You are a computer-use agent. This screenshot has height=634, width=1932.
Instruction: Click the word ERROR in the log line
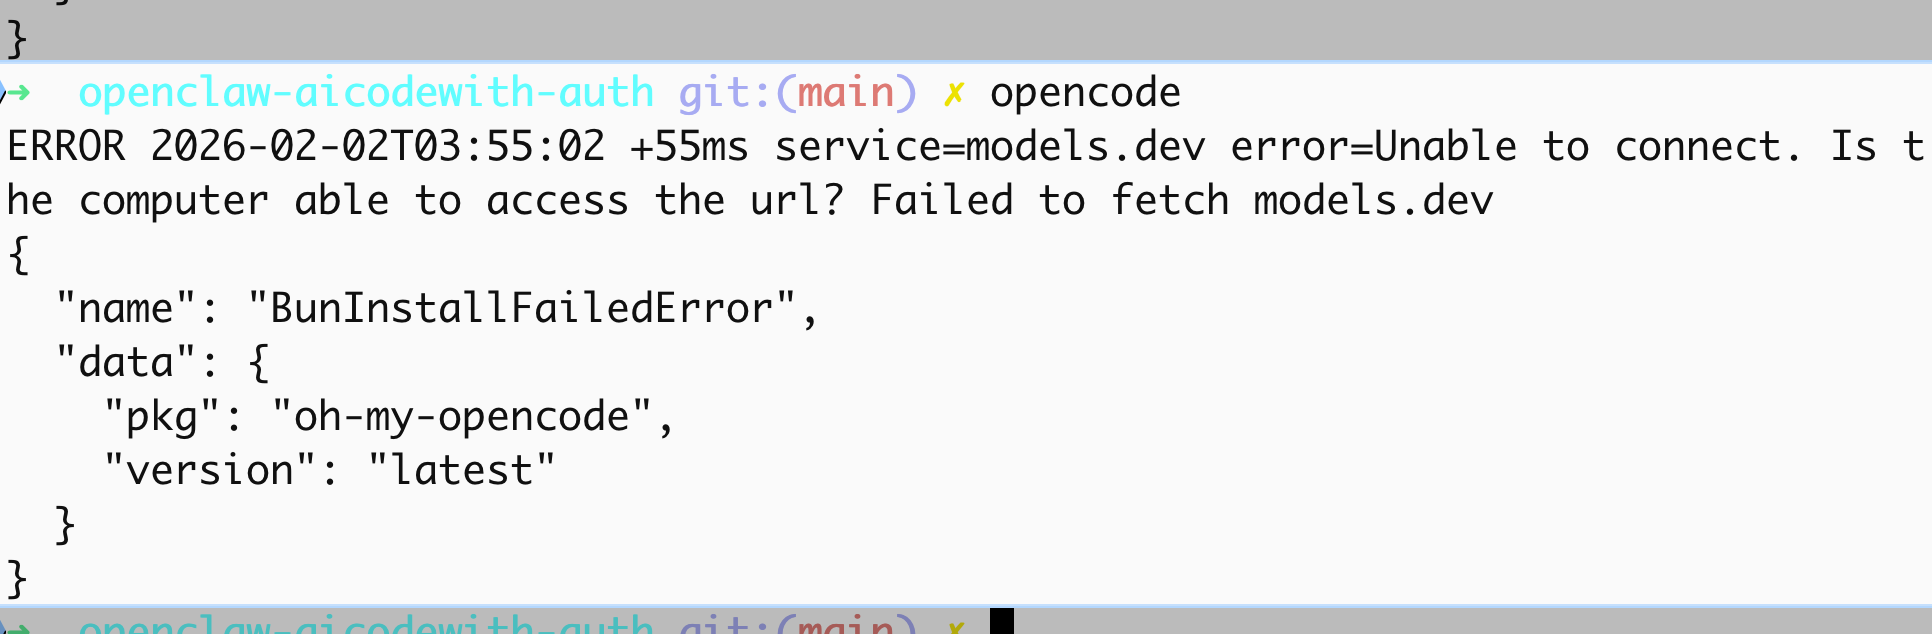coord(66,147)
